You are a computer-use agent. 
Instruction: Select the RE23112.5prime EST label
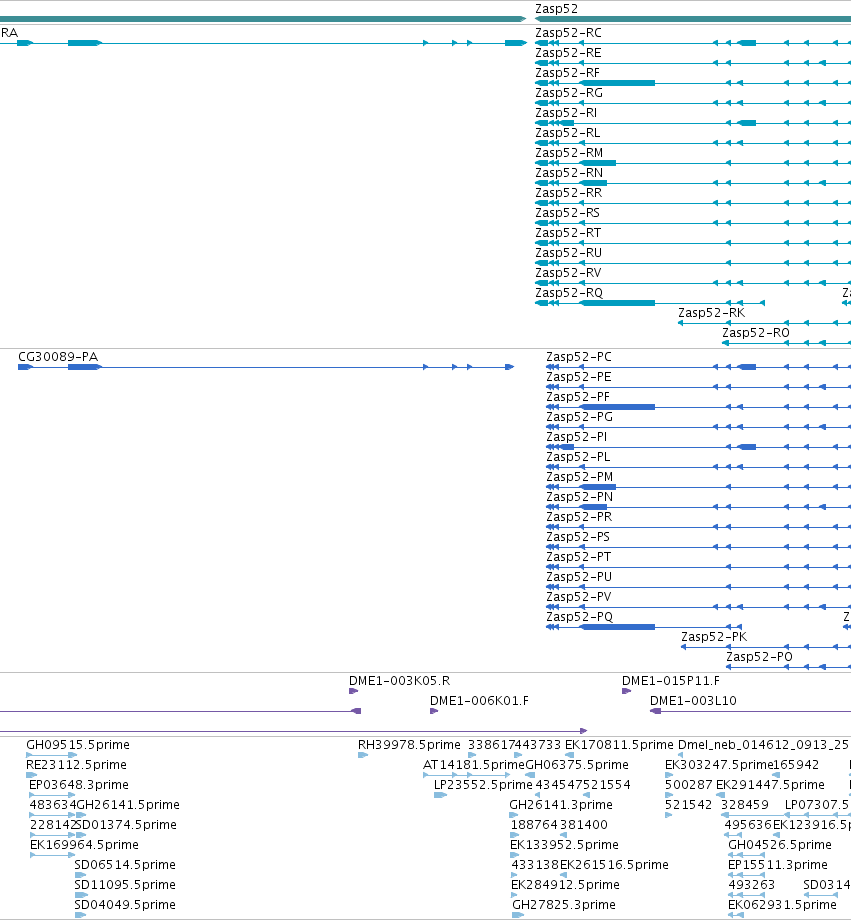pos(76,765)
